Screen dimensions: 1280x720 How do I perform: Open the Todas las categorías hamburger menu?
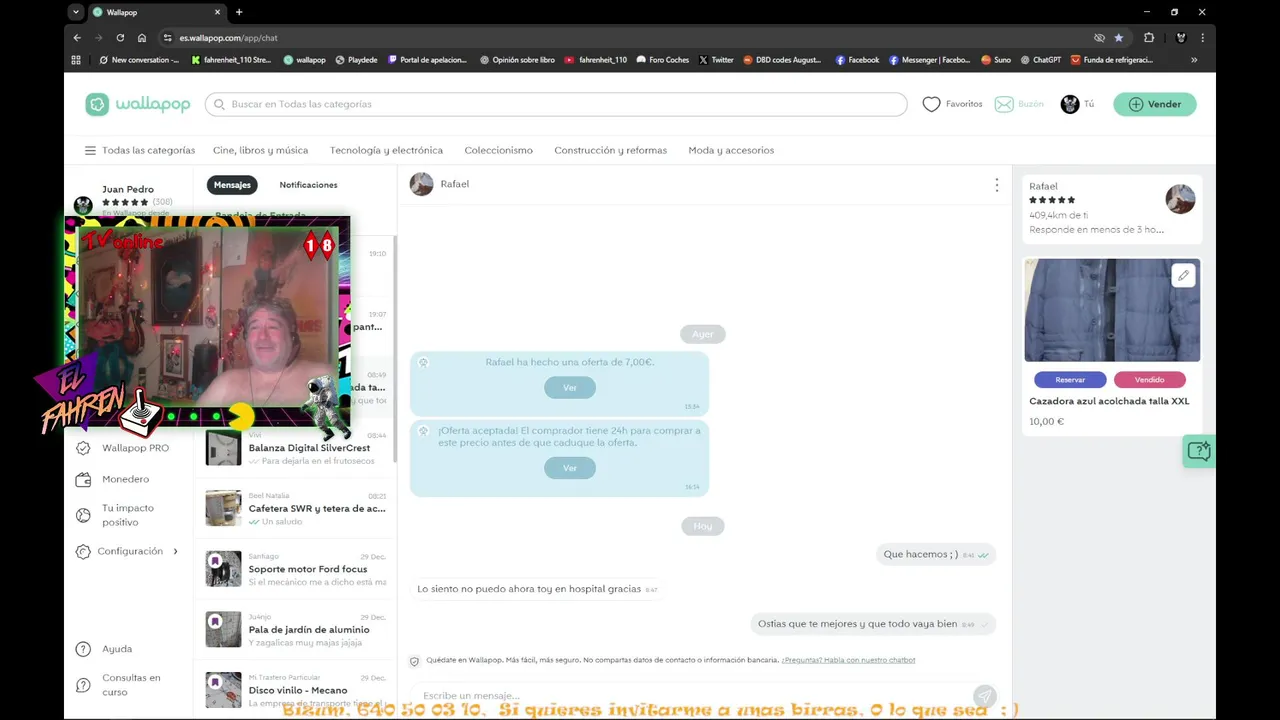click(x=90, y=150)
